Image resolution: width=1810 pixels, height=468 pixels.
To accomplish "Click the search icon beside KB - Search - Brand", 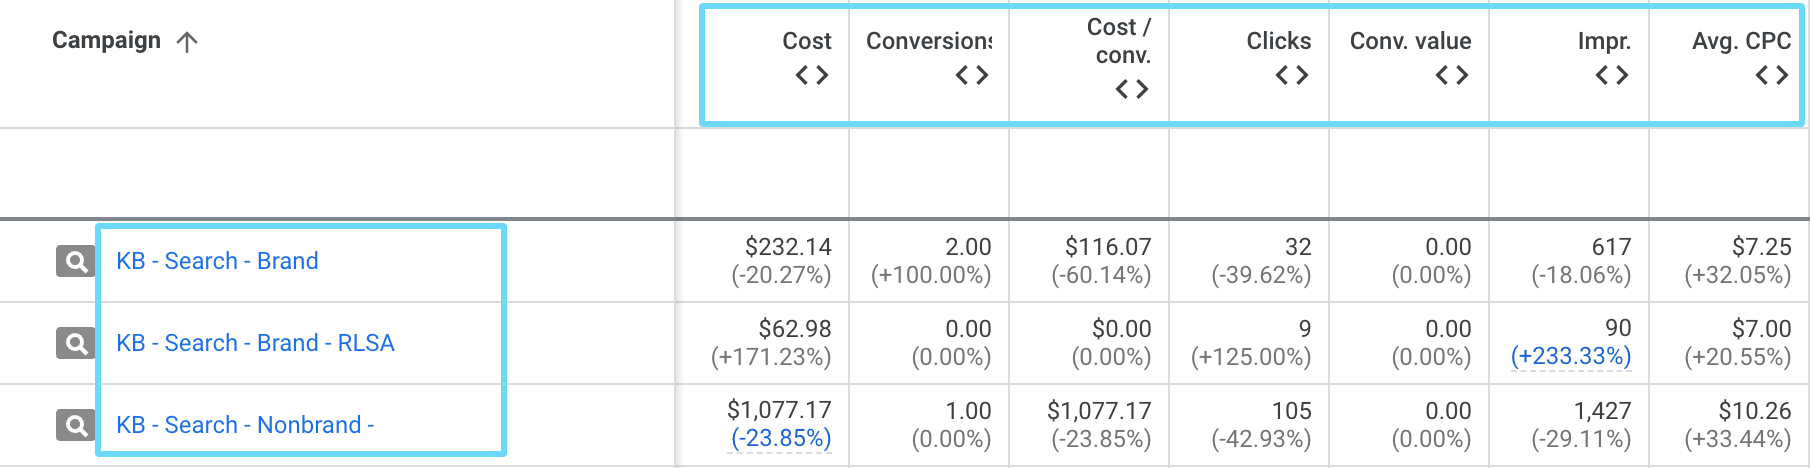I will (75, 262).
